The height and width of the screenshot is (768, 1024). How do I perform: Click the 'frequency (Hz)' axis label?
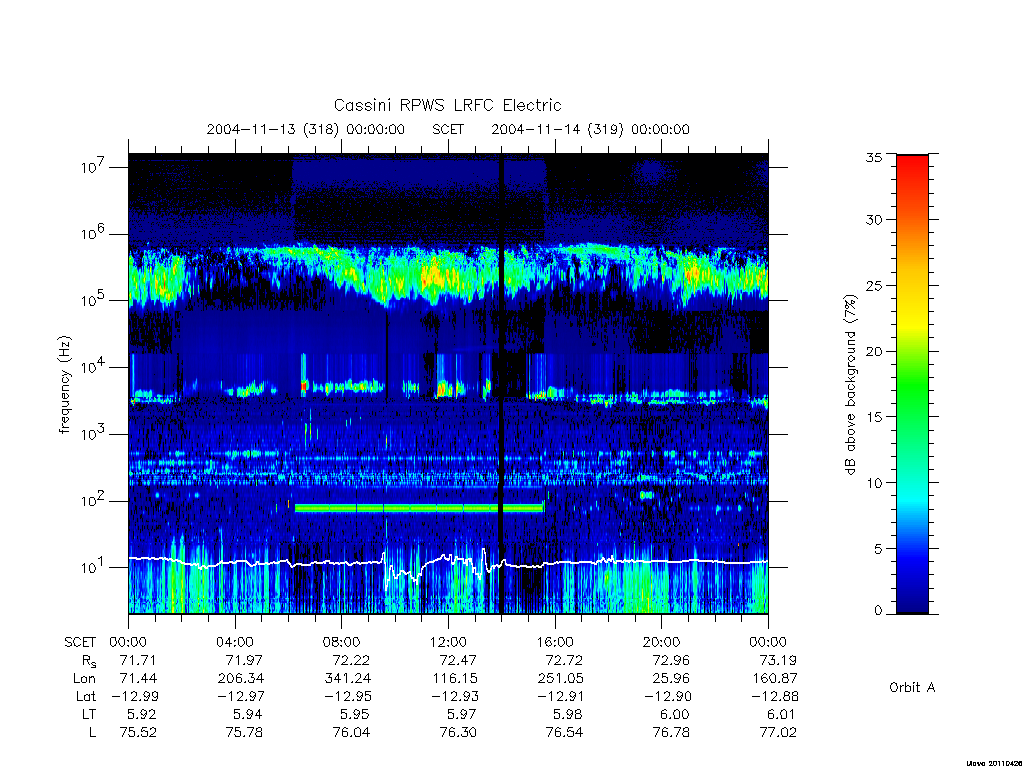[64, 385]
